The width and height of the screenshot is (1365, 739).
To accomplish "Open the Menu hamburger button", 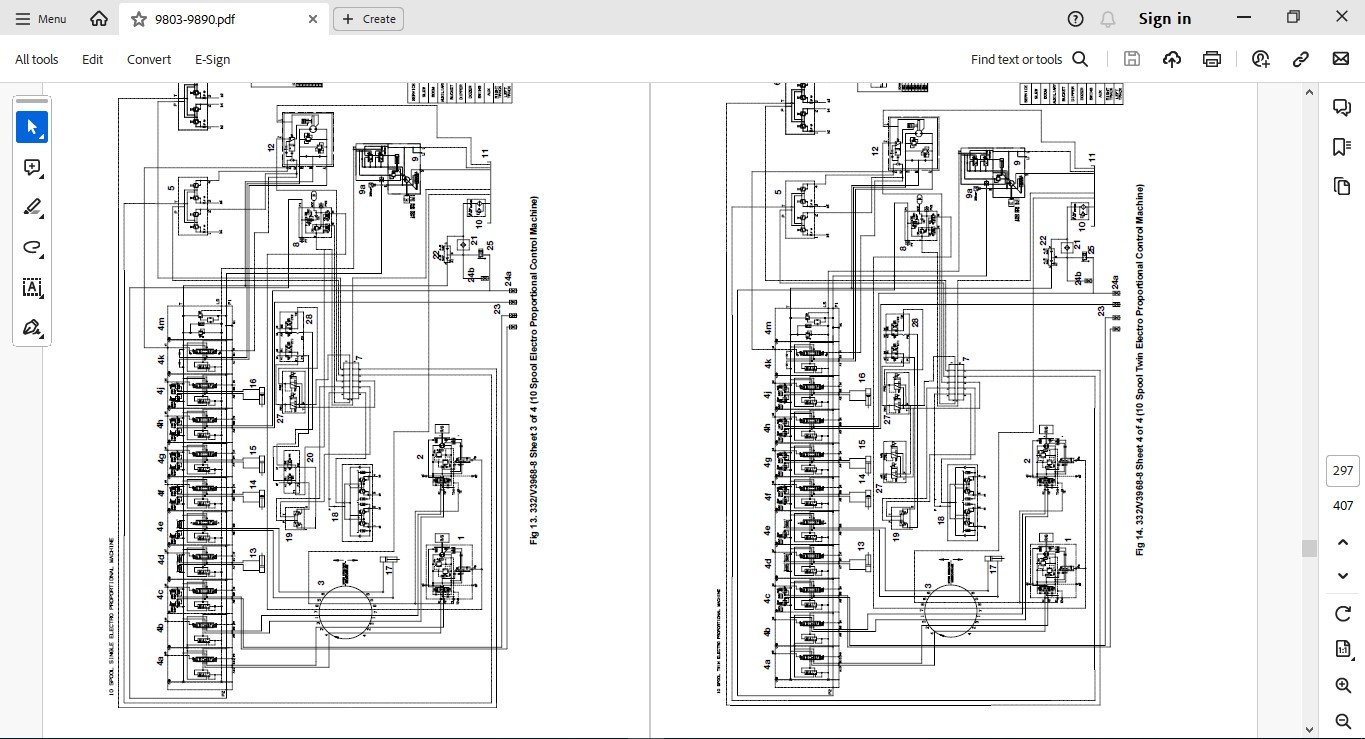I will pos(41,18).
